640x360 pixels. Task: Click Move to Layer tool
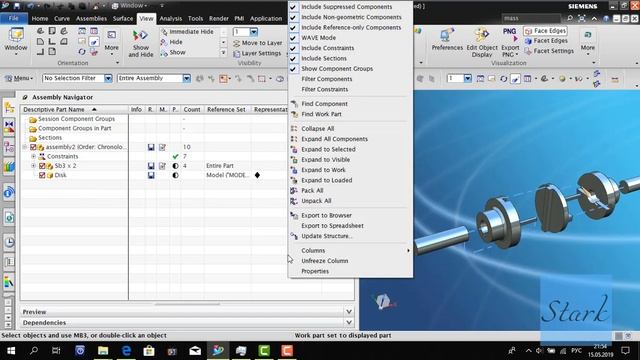258,43
